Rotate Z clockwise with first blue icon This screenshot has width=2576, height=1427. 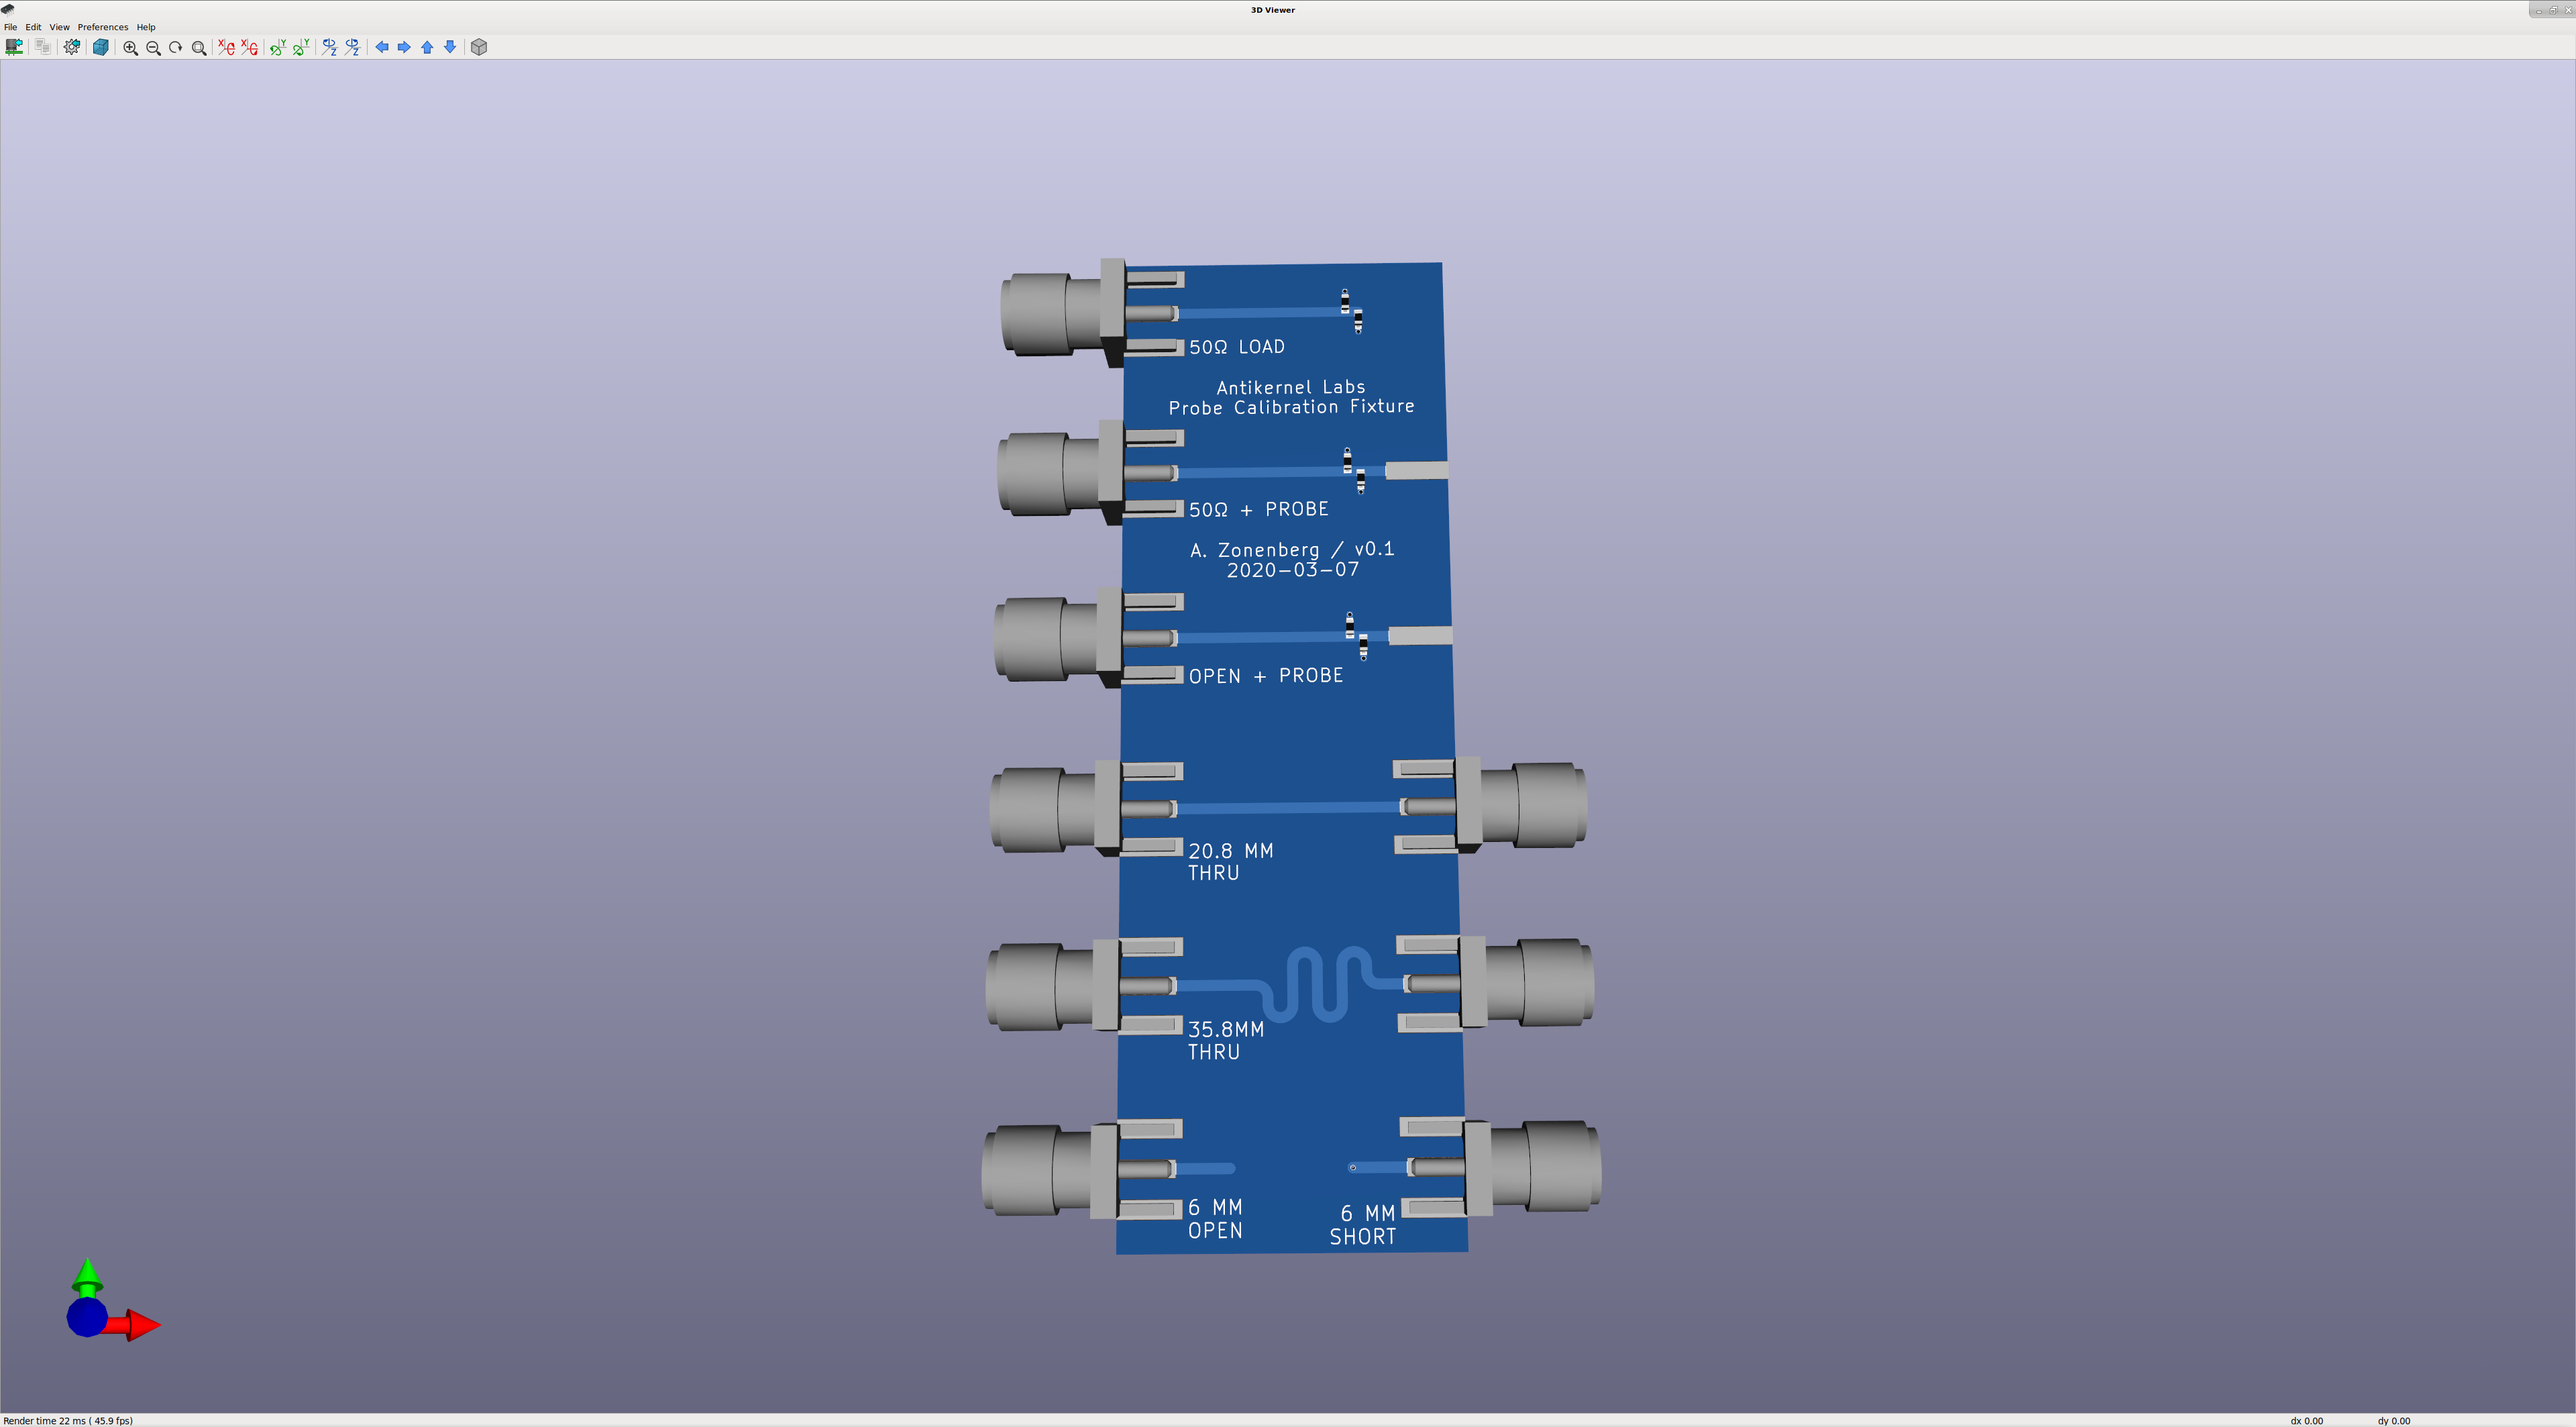pyautogui.click(x=329, y=47)
